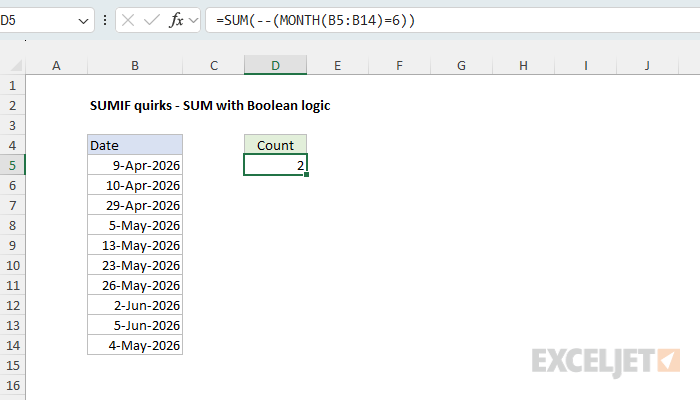
Task: Select the Date header cell
Action: [x=135, y=146]
